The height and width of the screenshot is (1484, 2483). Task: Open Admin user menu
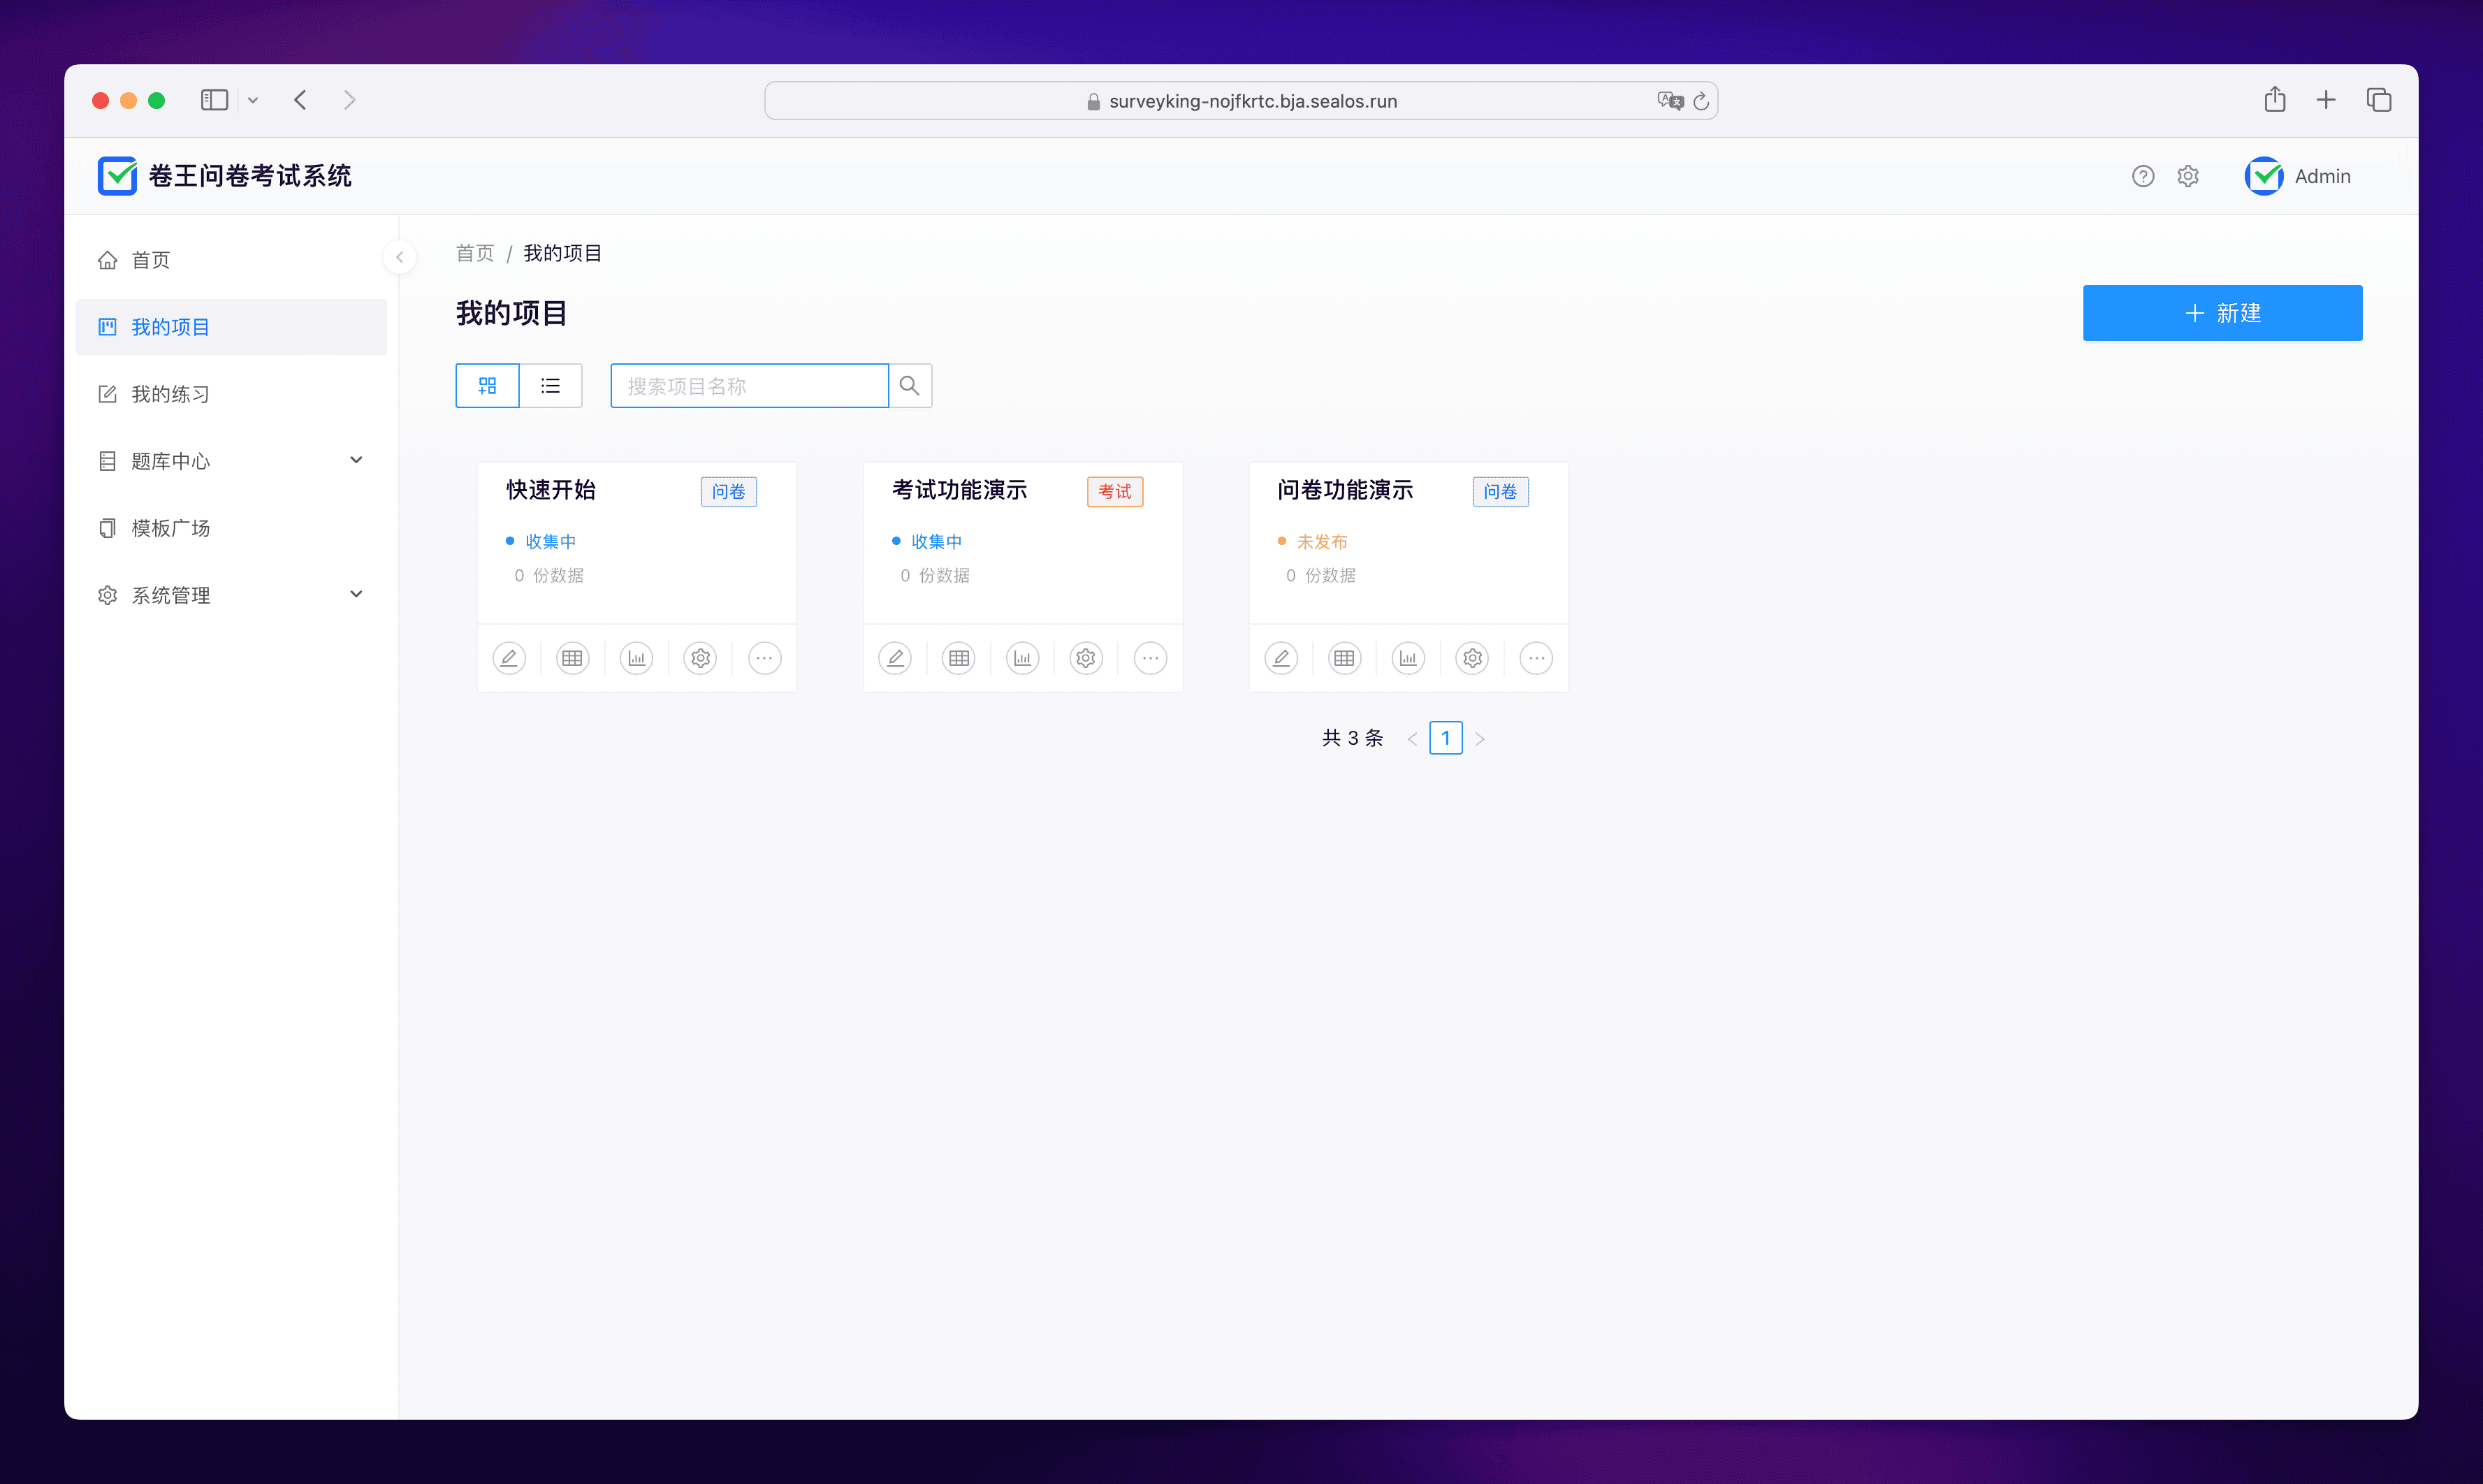point(2298,176)
